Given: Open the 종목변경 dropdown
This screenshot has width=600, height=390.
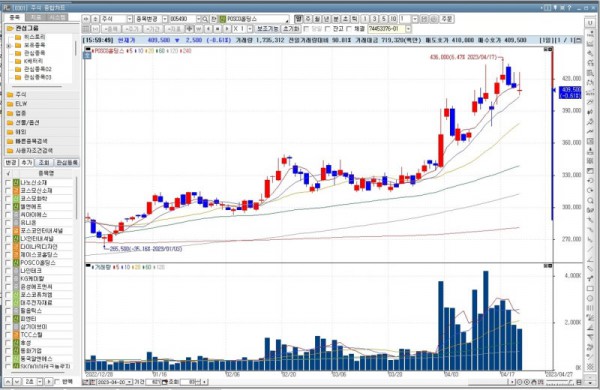Looking at the screenshot, I should 165,19.
